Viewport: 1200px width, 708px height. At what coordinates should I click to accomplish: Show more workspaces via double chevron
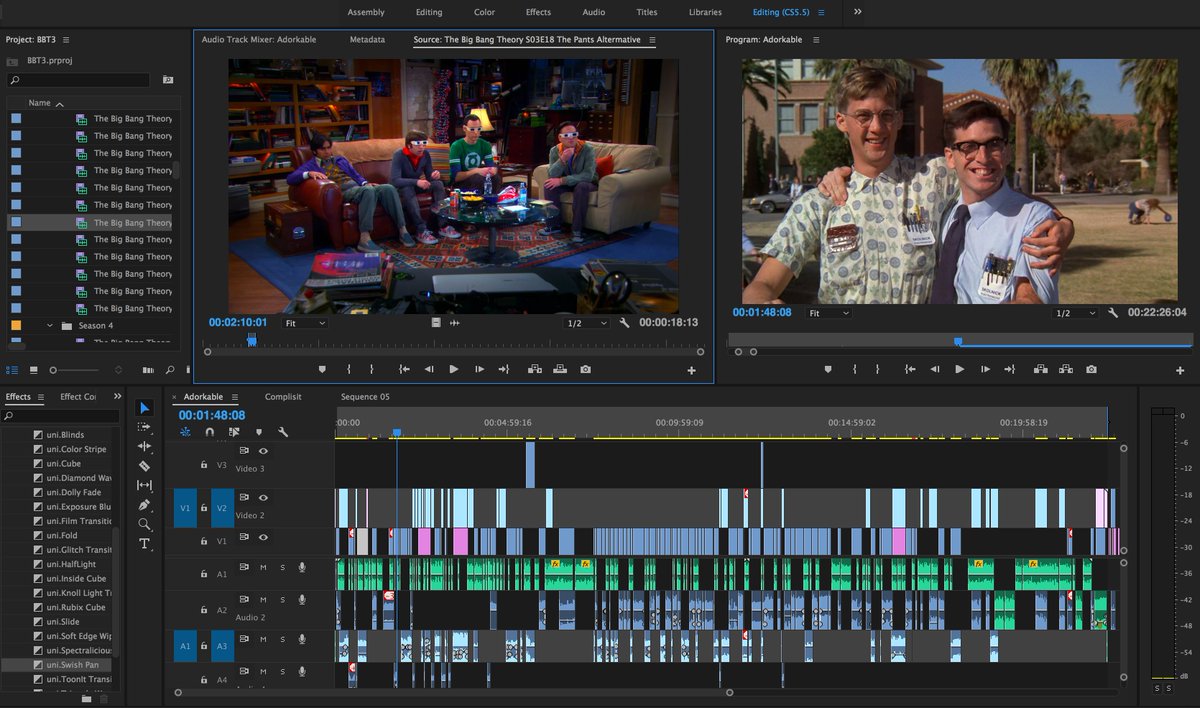(857, 12)
